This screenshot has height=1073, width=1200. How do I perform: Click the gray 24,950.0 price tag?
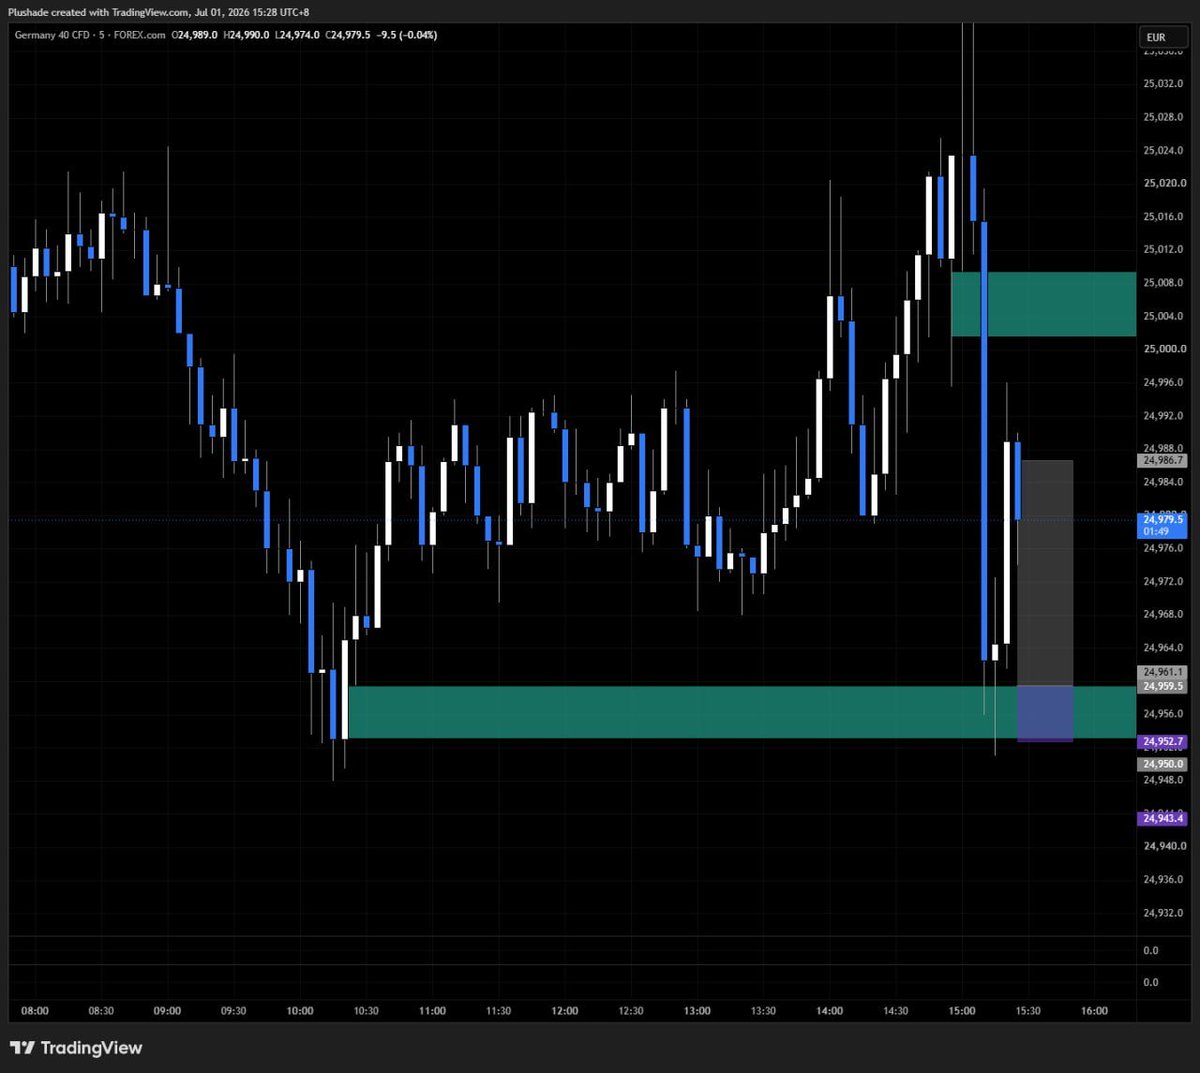[x=1163, y=764]
